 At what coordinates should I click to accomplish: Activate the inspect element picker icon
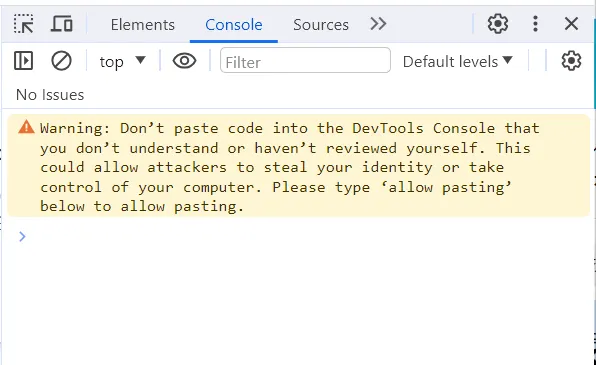coord(24,24)
